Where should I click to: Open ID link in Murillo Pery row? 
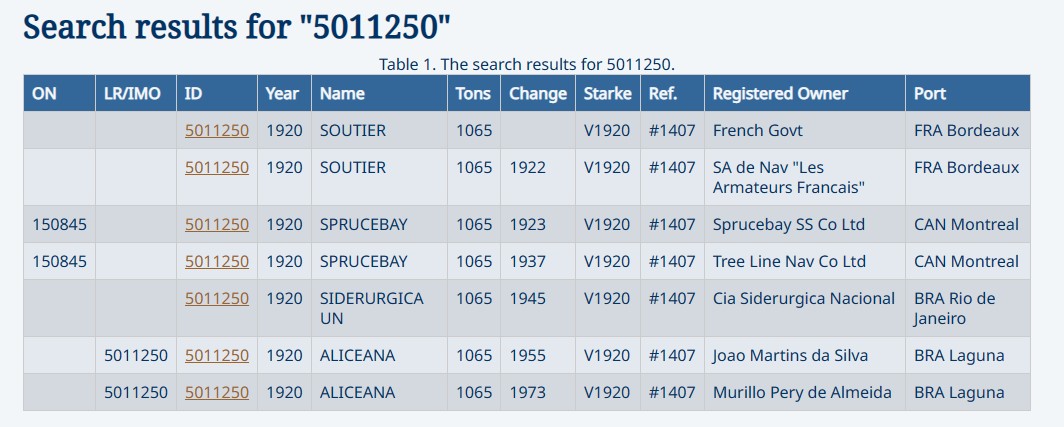[x=216, y=392]
